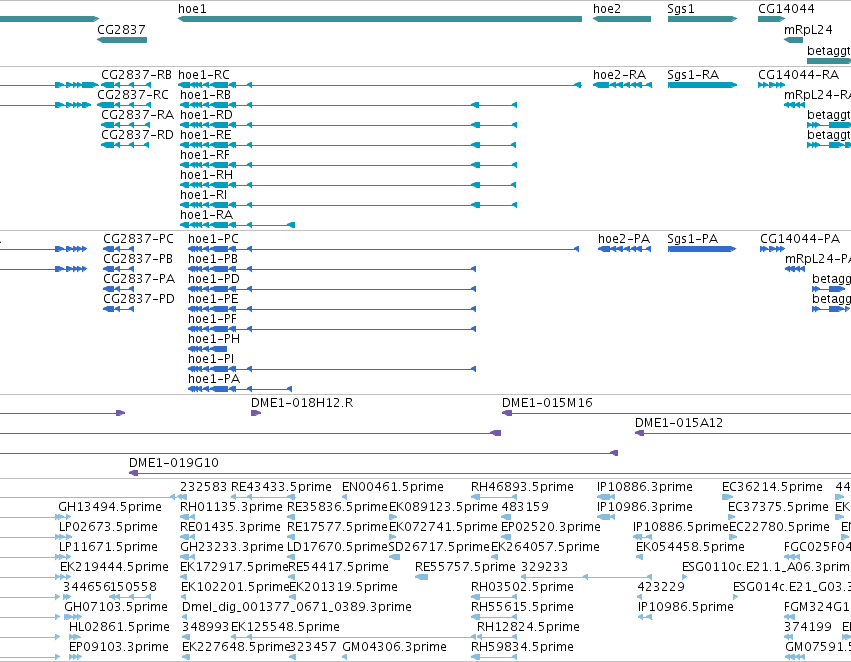Select EST HL02861.5prime
Screen dimensions: 851x662
[x=119, y=627]
